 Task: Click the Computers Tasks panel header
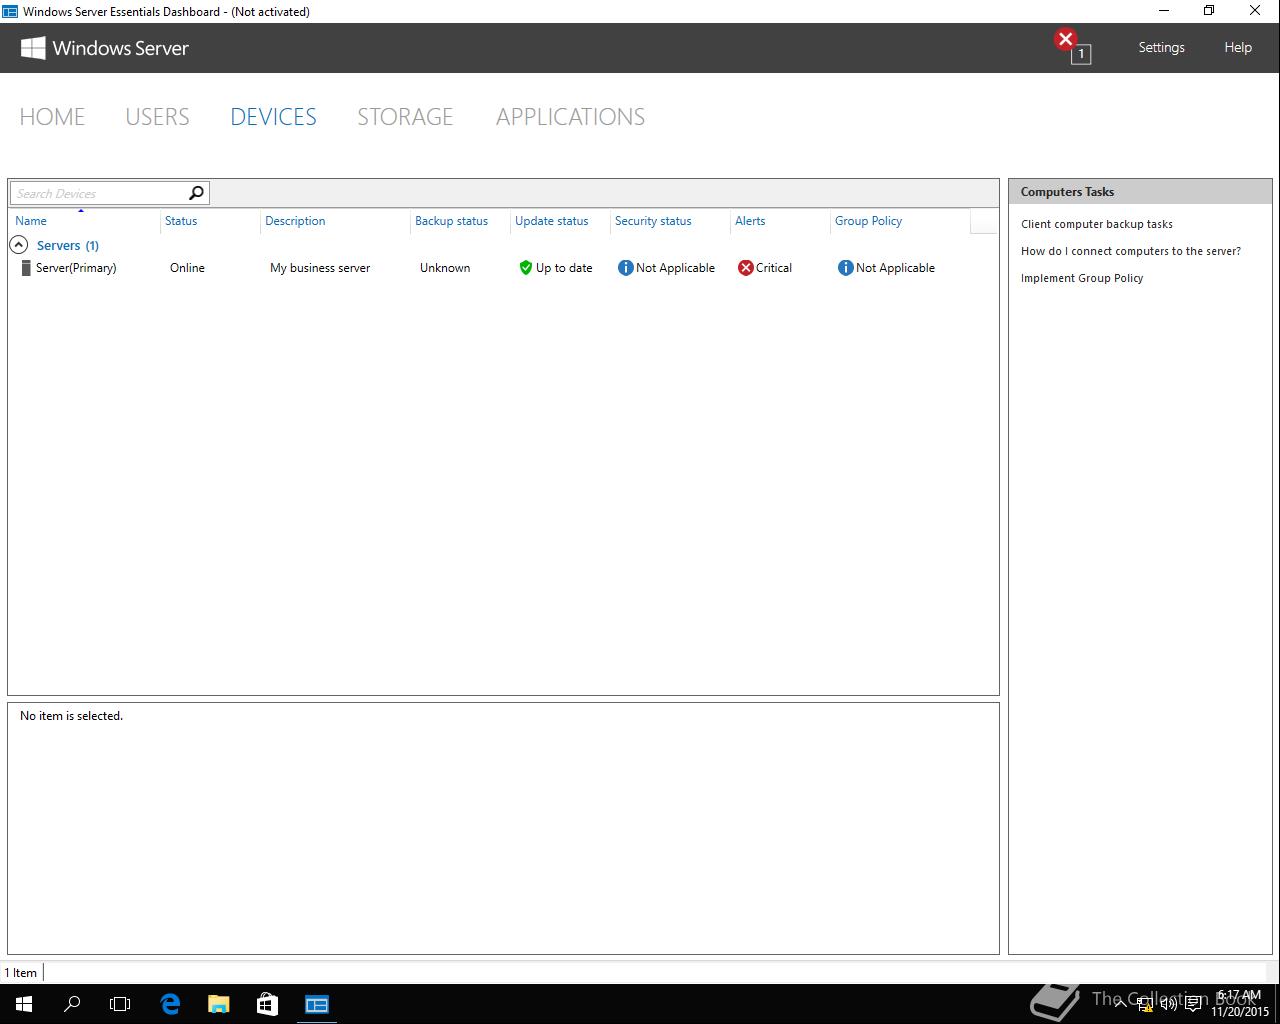(x=1140, y=192)
